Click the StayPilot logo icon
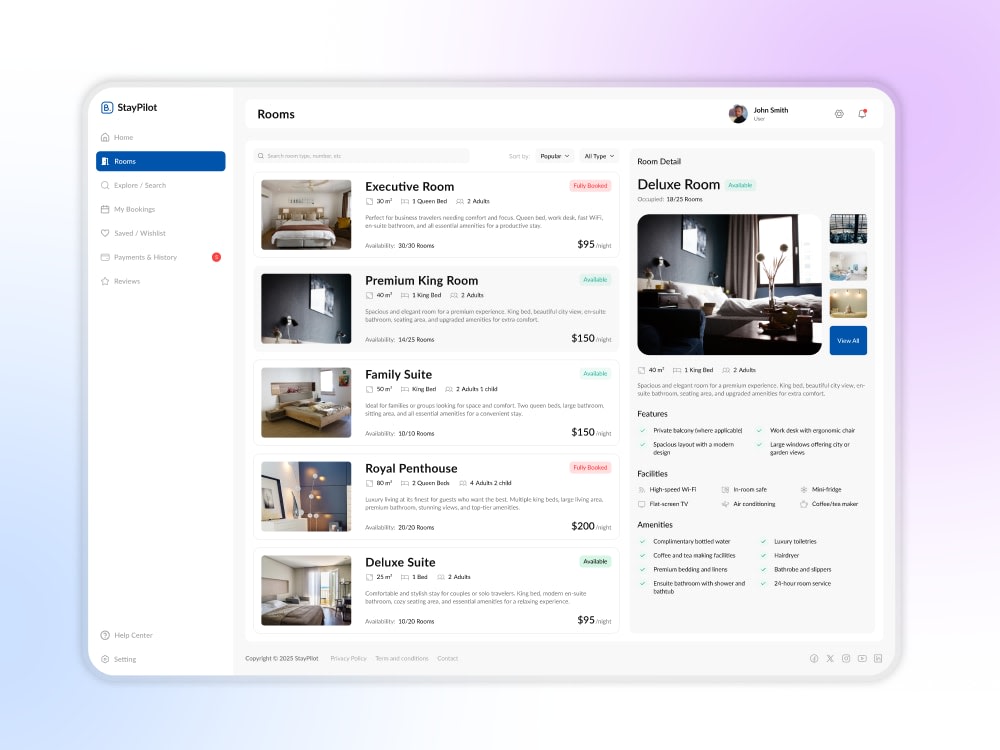The height and width of the screenshot is (750, 1000). [107, 108]
